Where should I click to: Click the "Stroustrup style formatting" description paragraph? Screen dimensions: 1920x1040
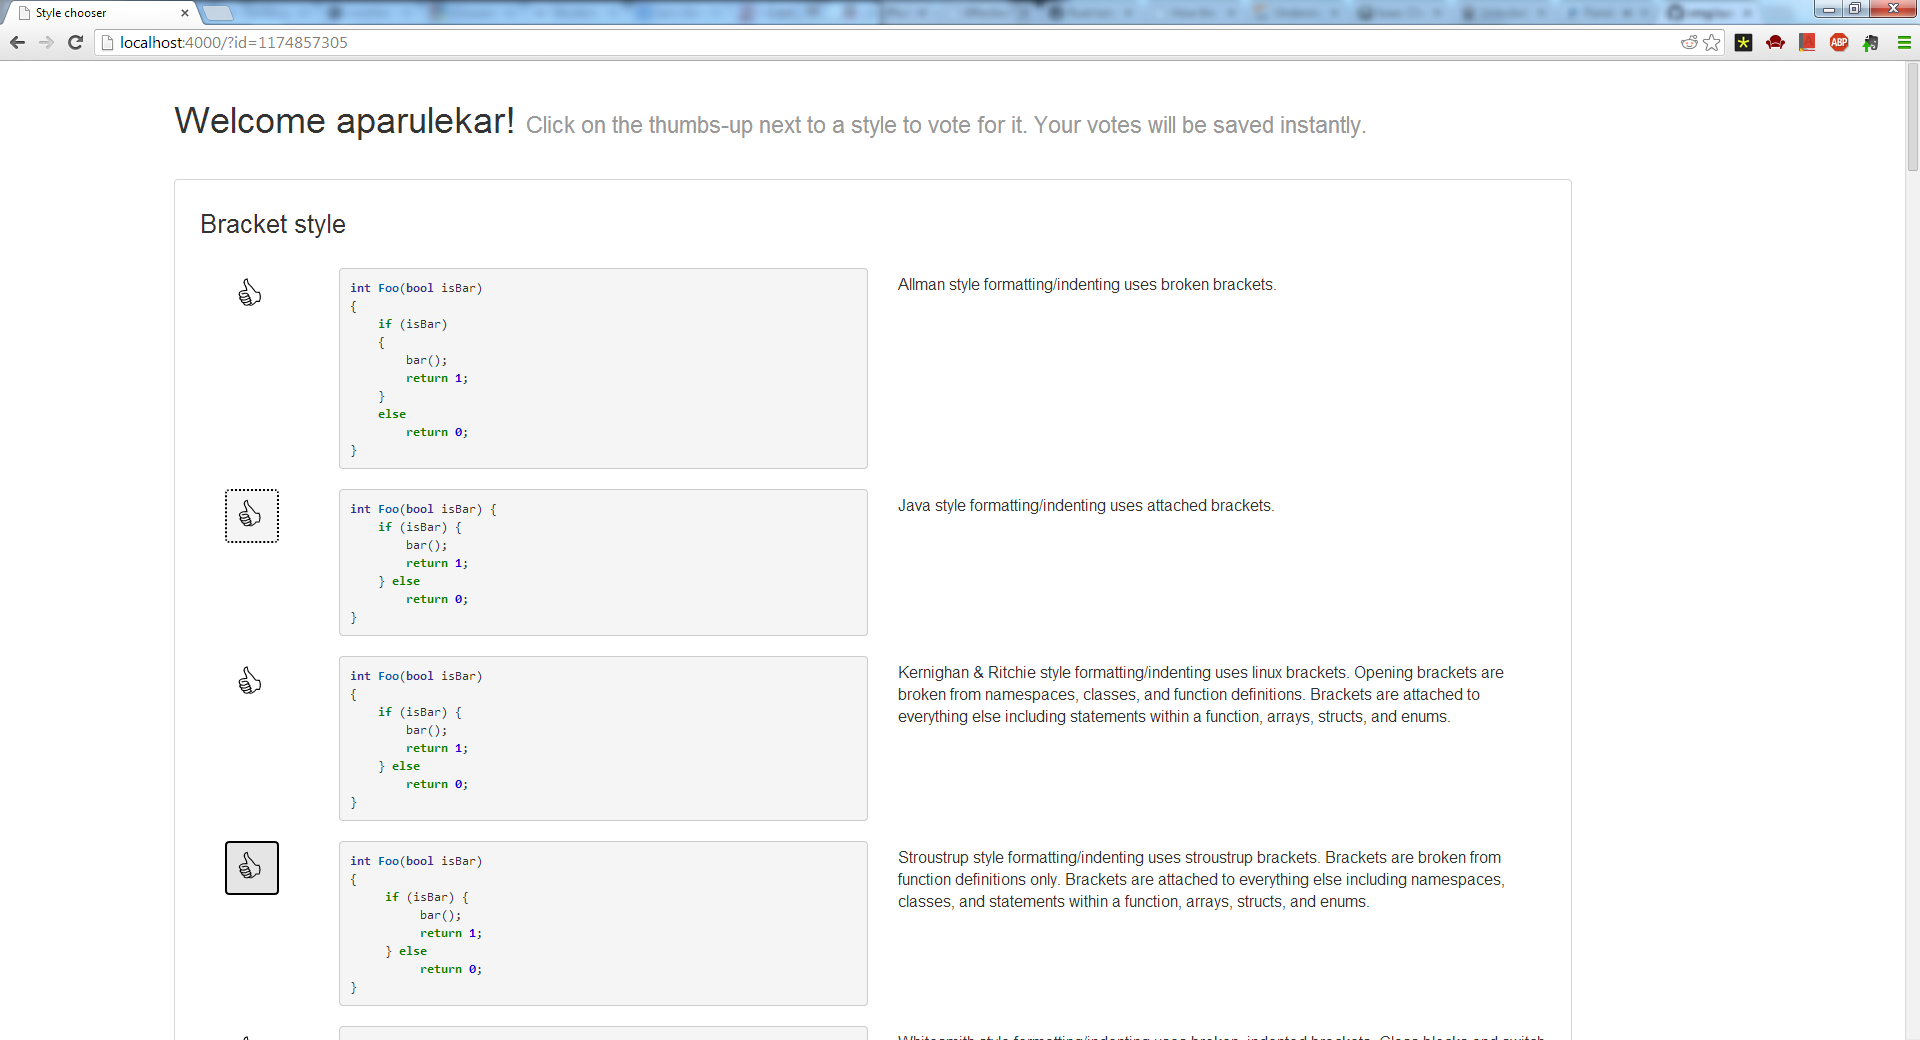coord(1201,880)
